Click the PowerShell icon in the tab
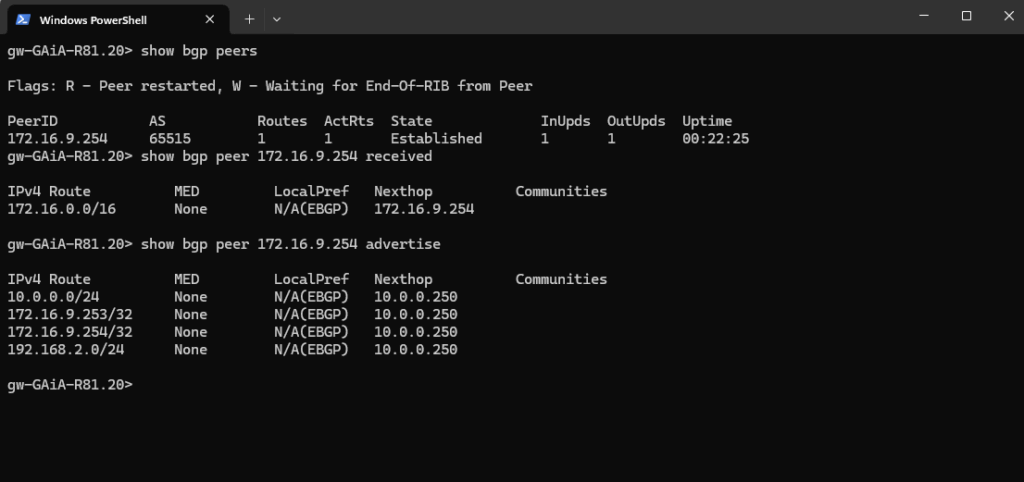The image size is (1024, 482). click(22, 20)
